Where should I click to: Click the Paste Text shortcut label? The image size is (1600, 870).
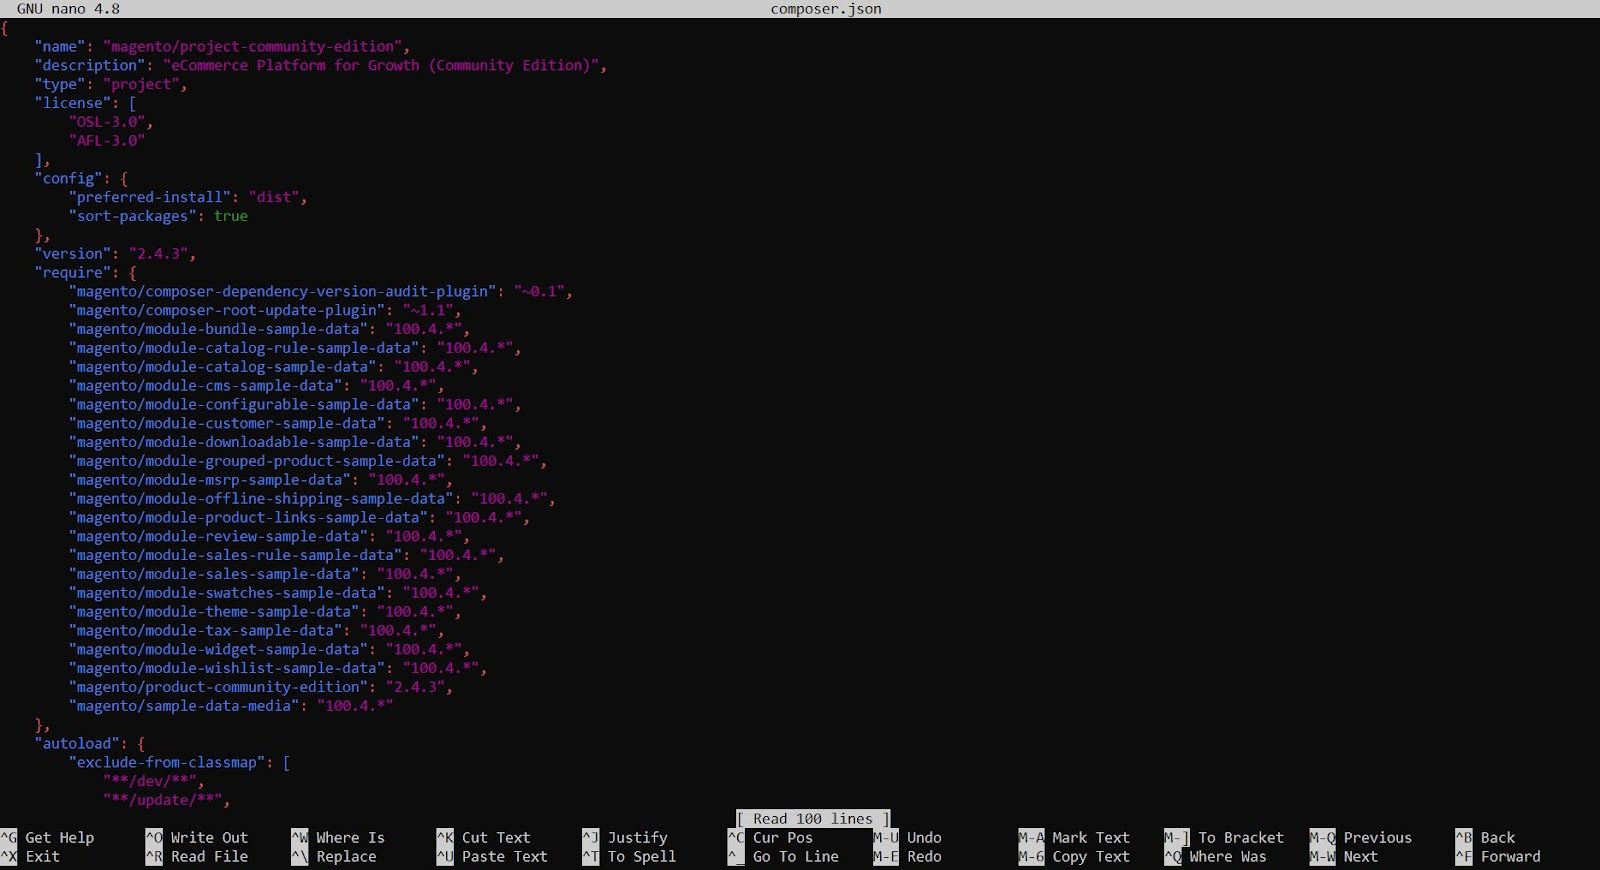point(505,857)
